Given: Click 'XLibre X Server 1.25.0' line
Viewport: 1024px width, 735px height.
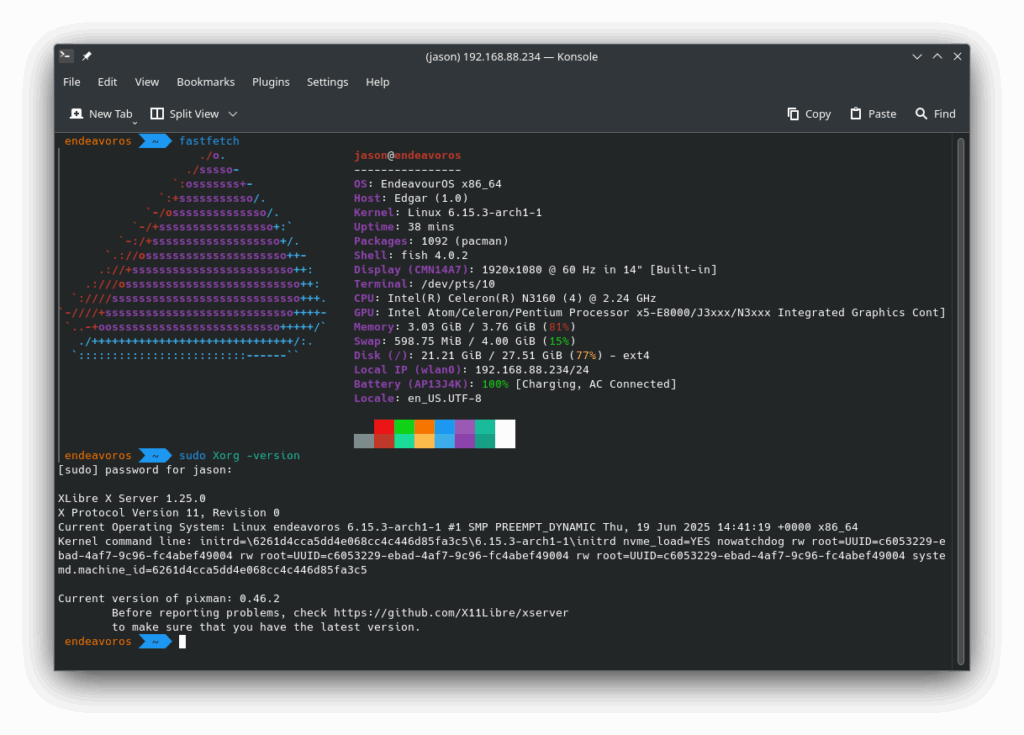Looking at the screenshot, I should (x=132, y=498).
